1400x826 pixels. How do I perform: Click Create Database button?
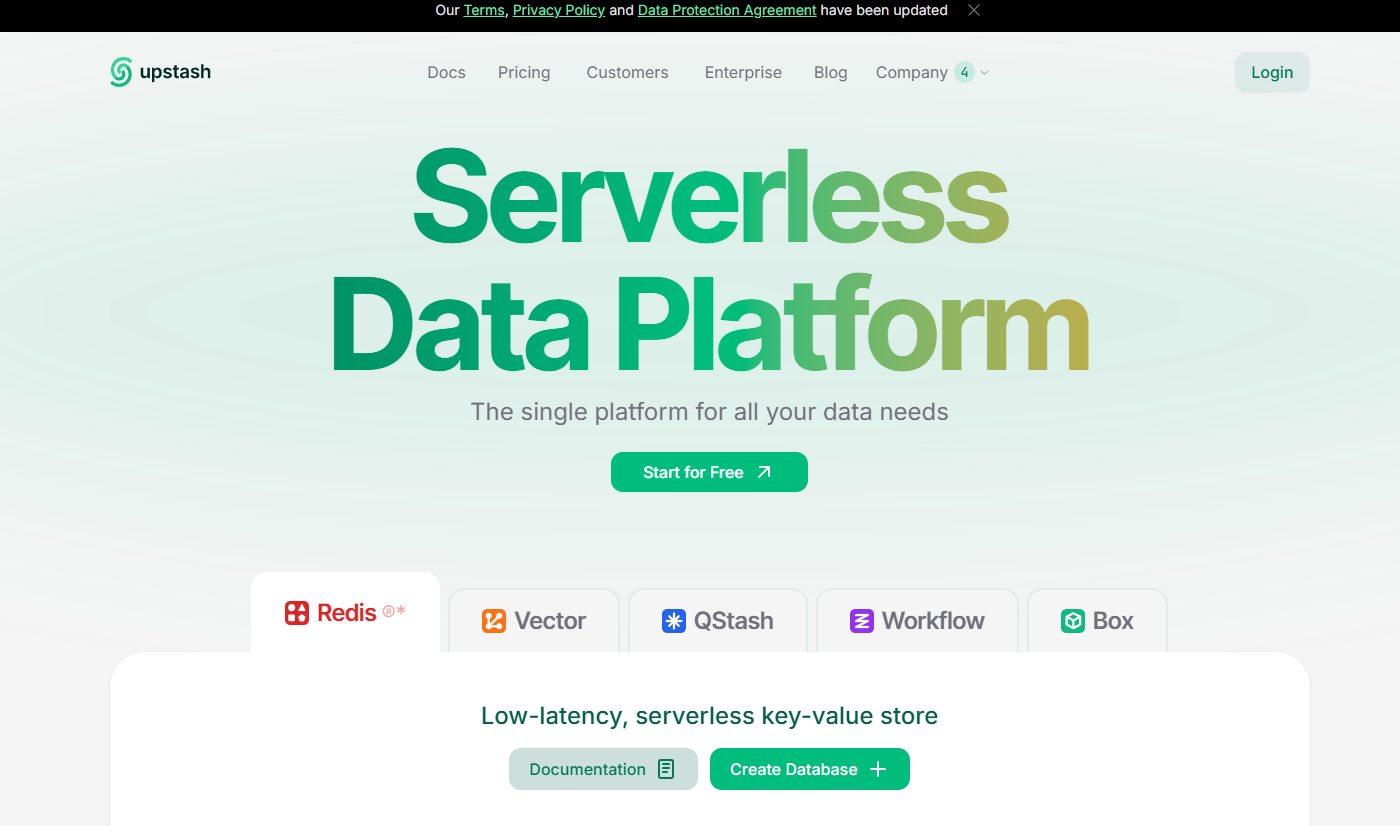click(810, 769)
